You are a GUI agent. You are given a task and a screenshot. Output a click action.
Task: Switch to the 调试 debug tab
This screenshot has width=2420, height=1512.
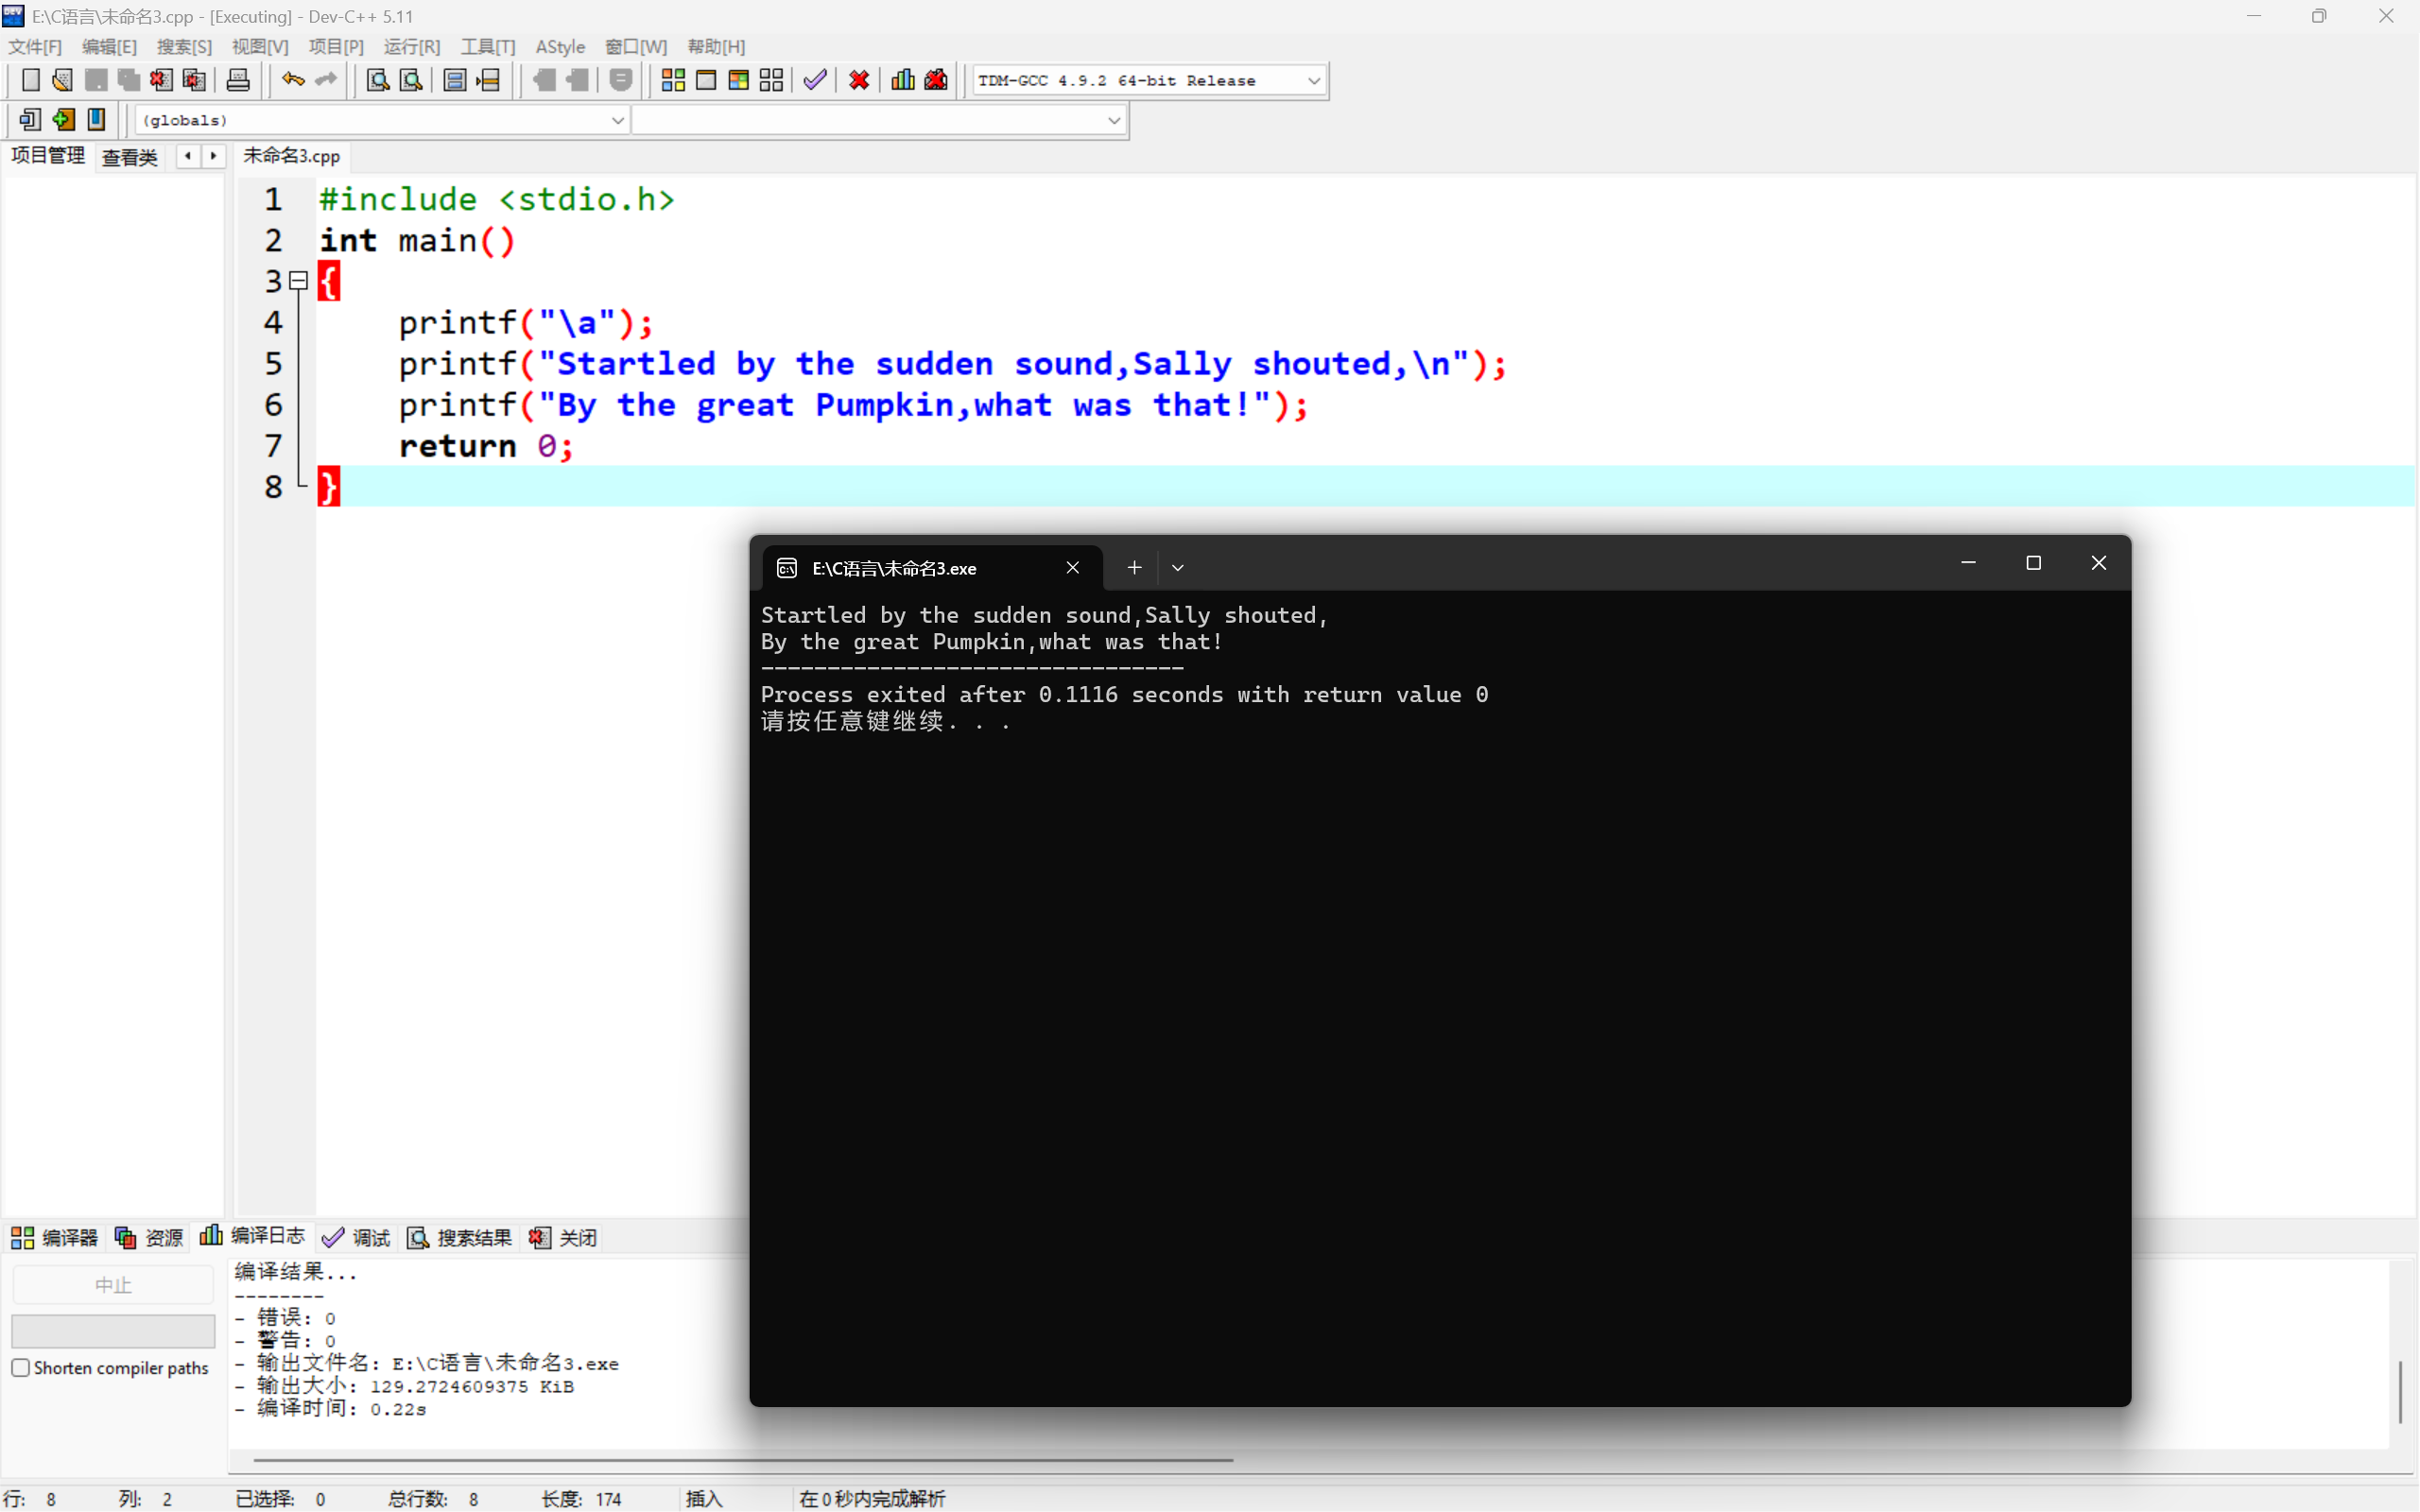[357, 1237]
